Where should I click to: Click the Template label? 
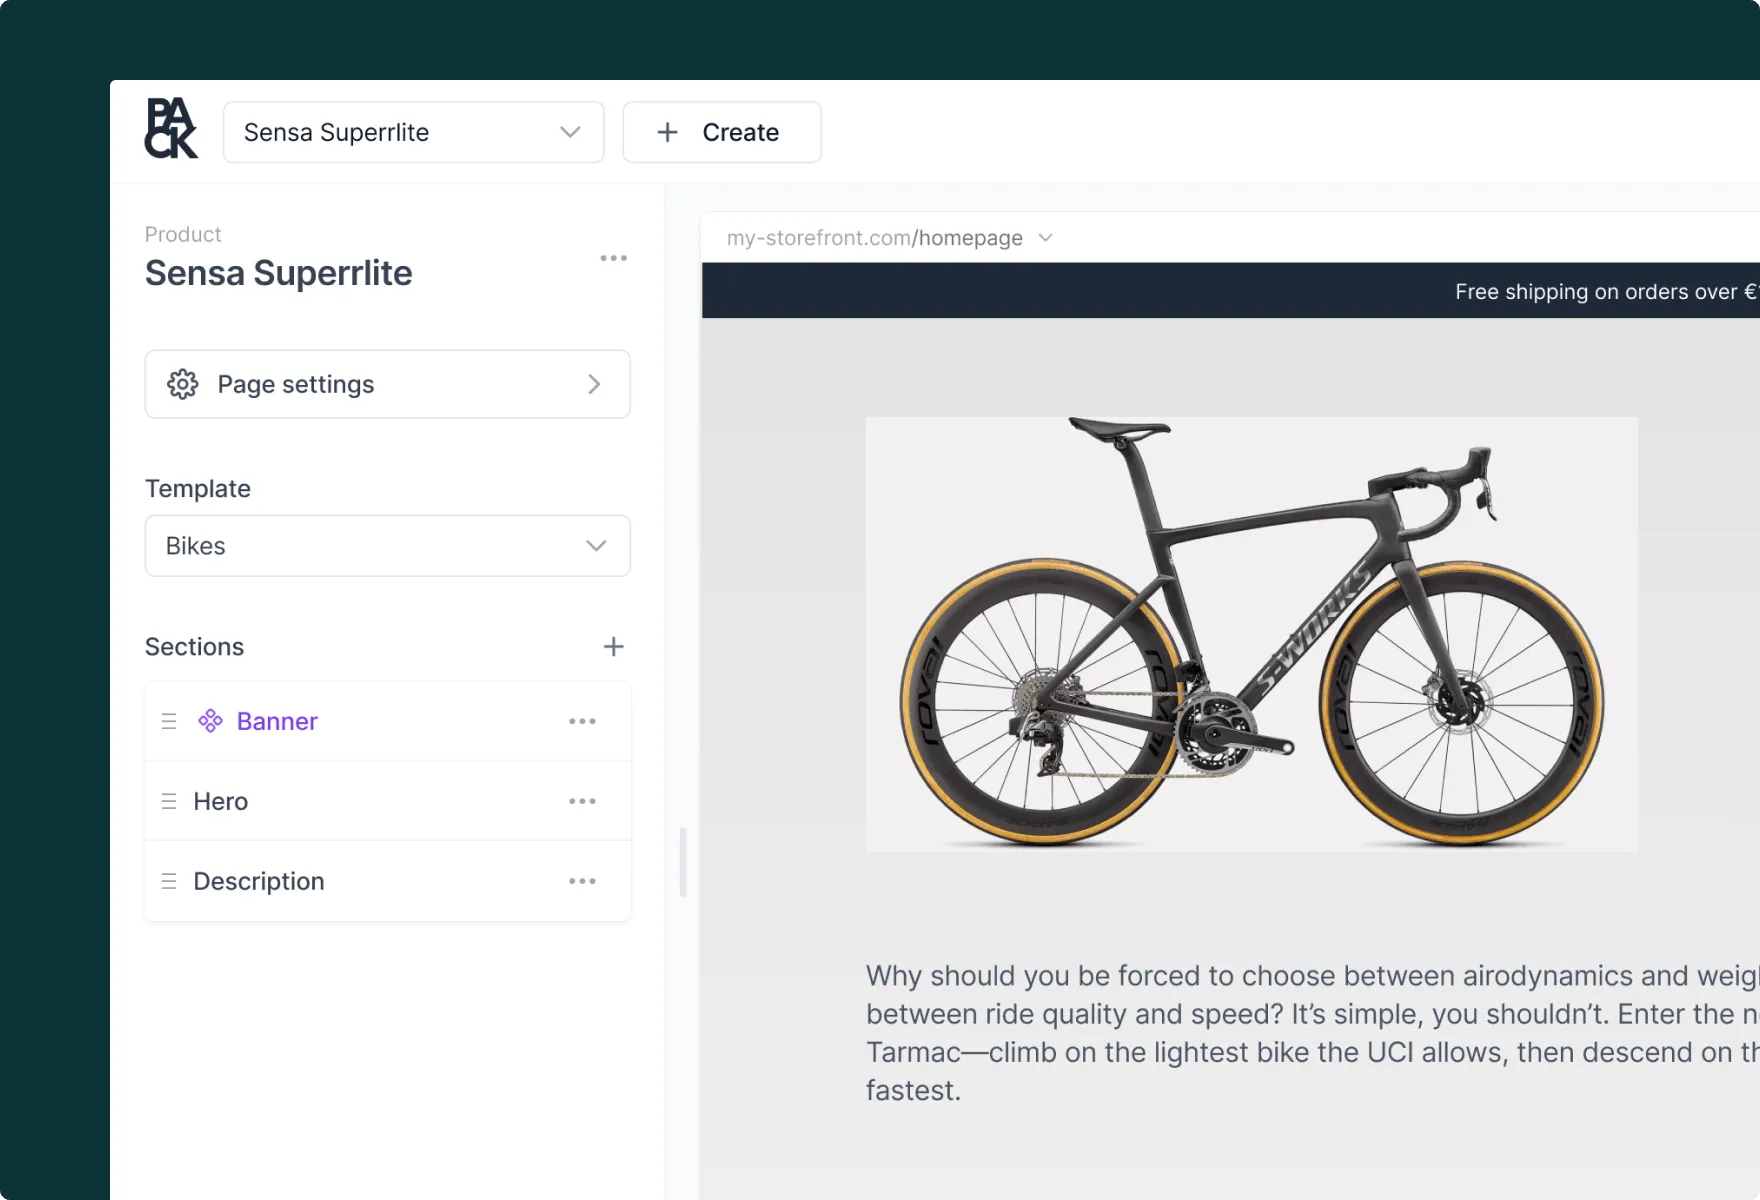click(x=198, y=489)
